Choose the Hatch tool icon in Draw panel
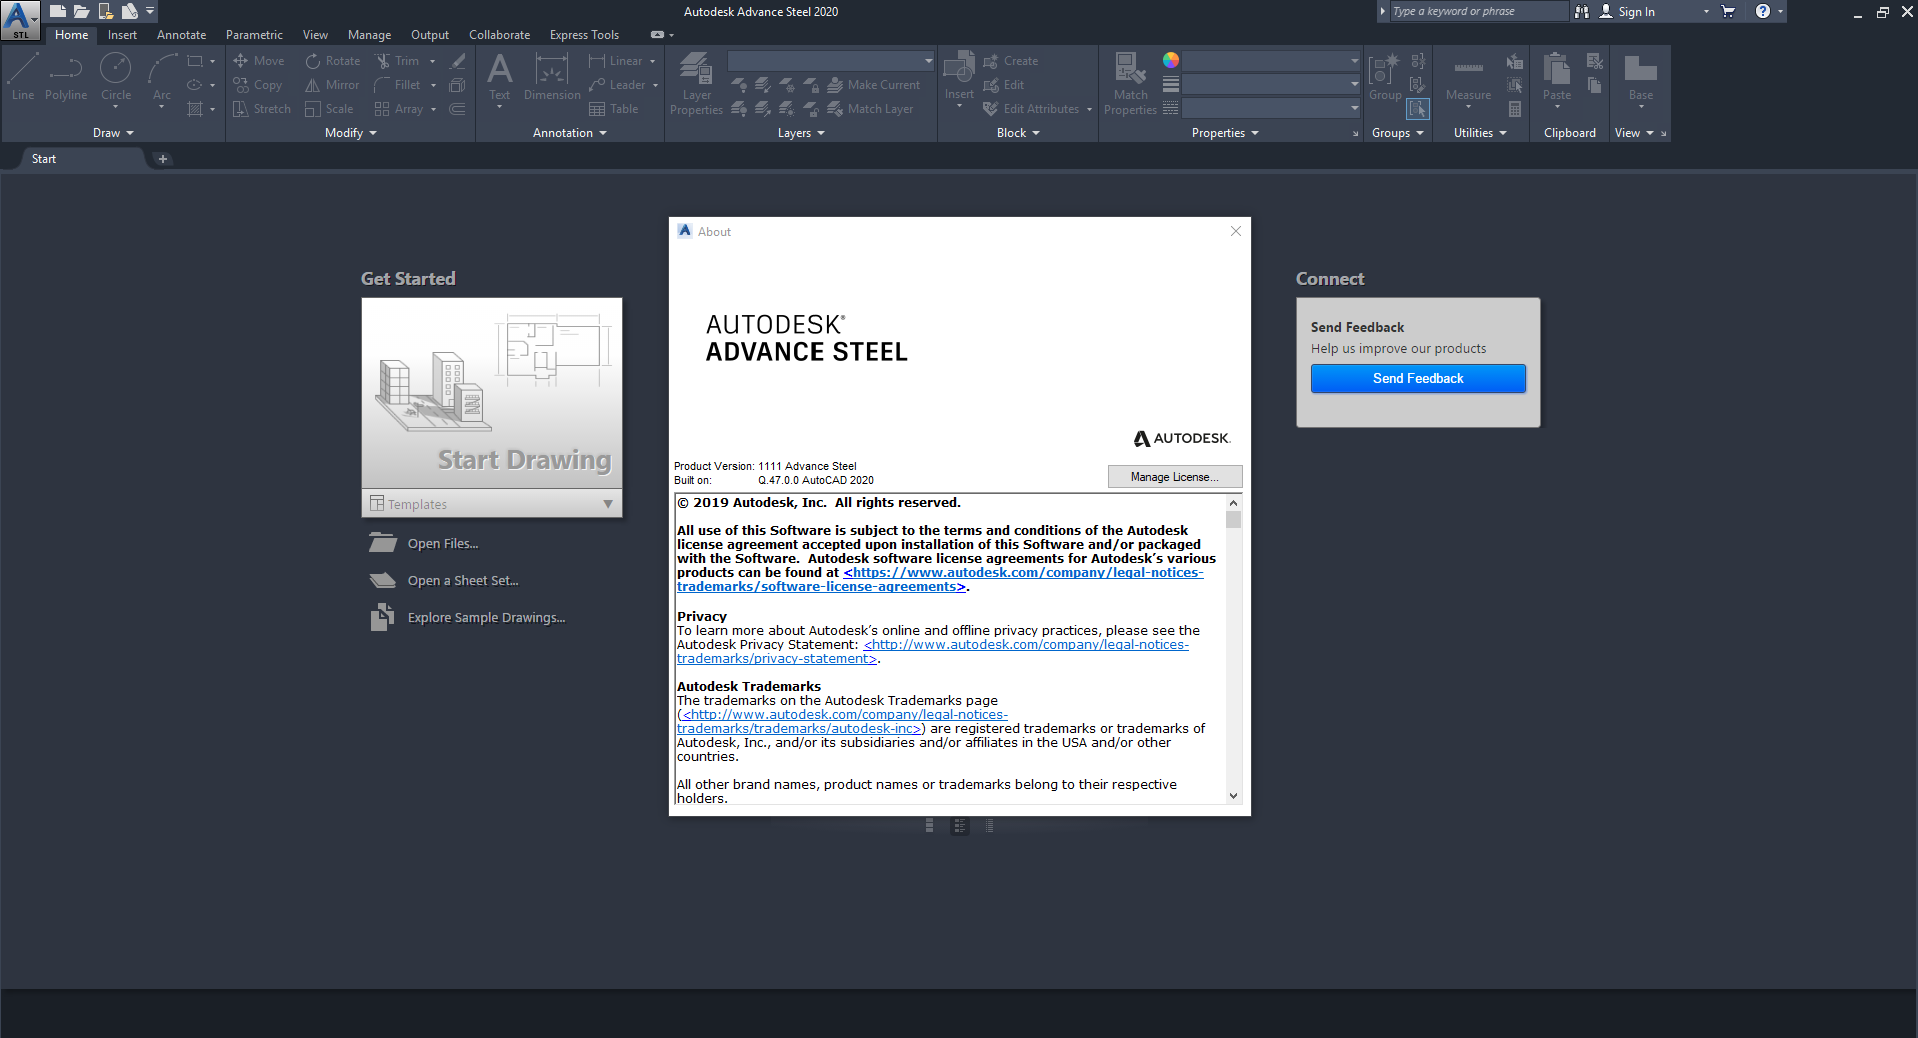Screen dimensions: 1918x1038 [195, 109]
